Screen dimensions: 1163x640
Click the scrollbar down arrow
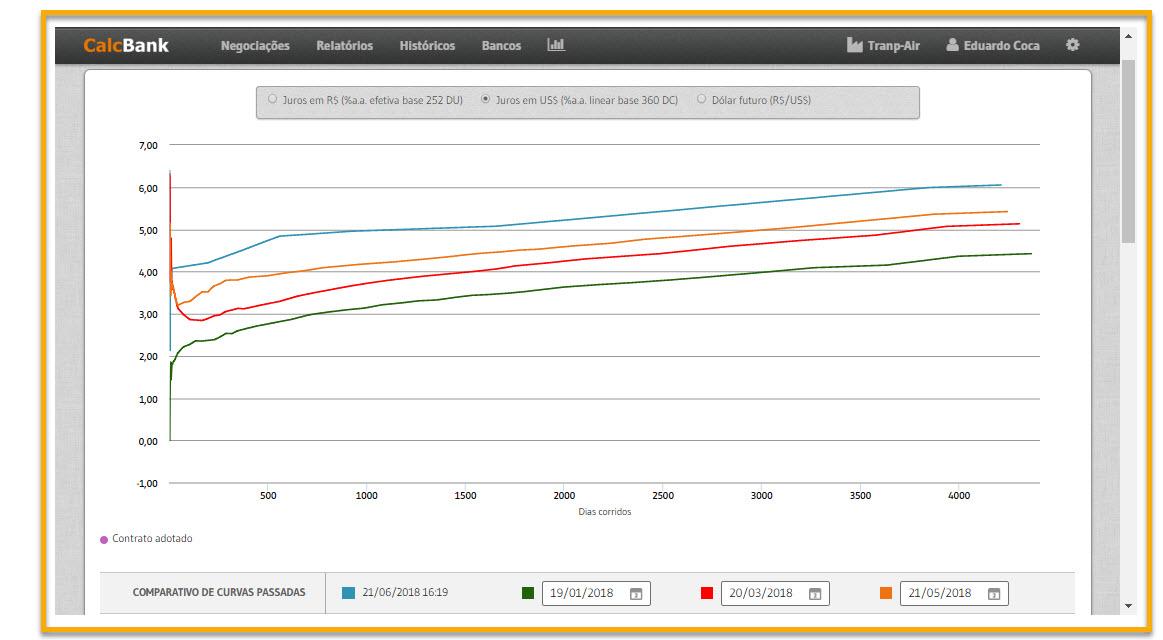tap(1128, 606)
